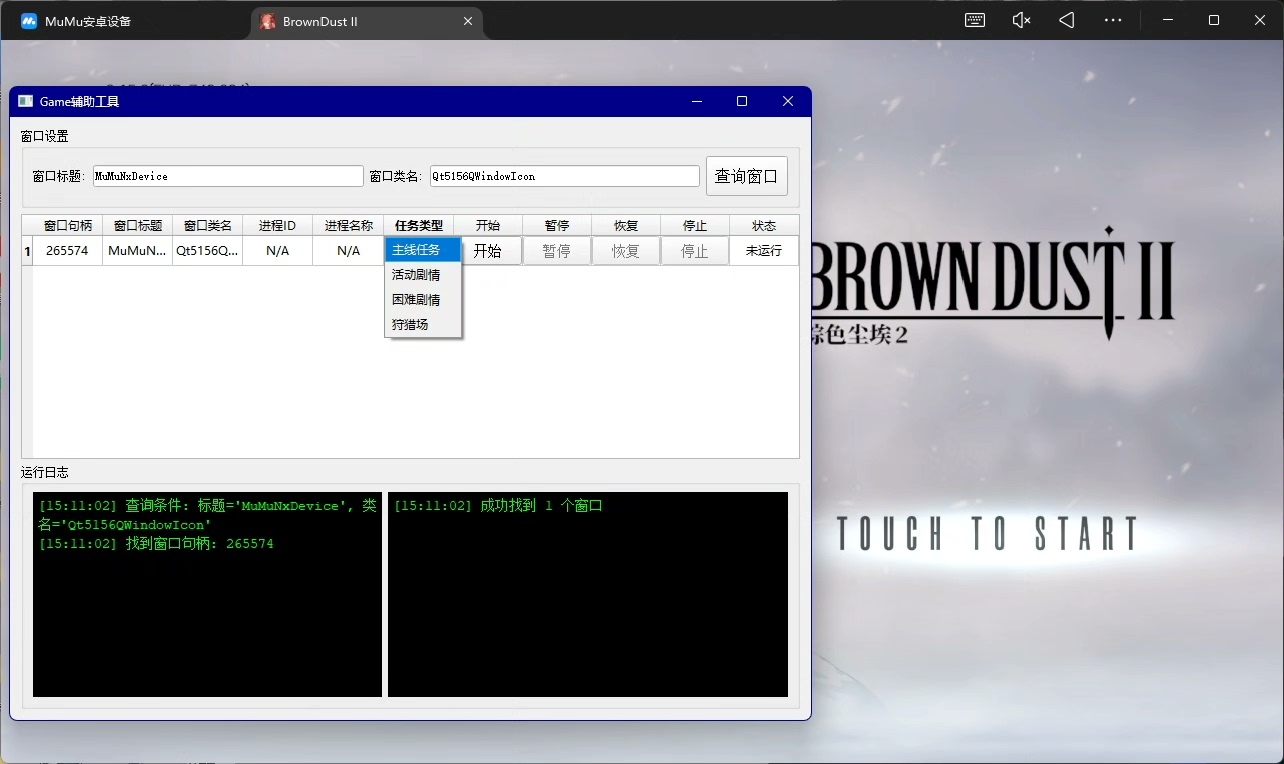Open the three-dot more options menu
Image resolution: width=1284 pixels, height=764 pixels.
(x=1113, y=20)
